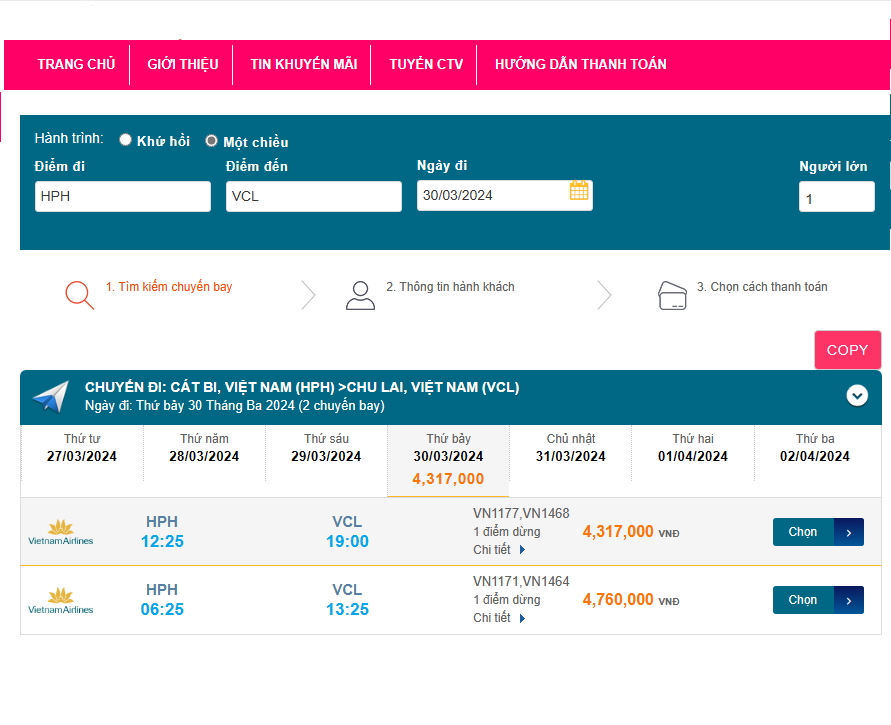The image size is (891, 725).
Task: Click the paper plane departure icon
Action: [50, 396]
